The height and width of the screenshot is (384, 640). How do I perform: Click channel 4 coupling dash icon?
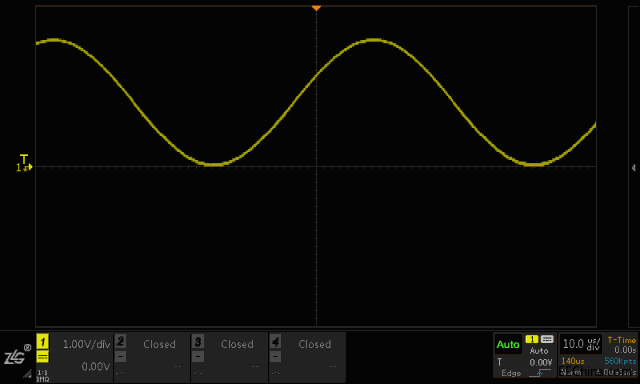click(x=276, y=357)
